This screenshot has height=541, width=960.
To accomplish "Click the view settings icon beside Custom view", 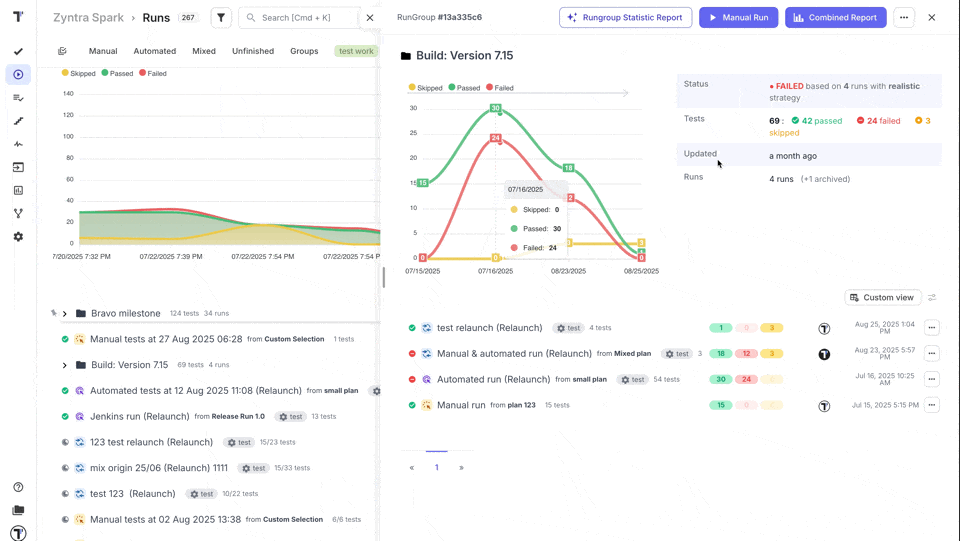I will tap(932, 297).
